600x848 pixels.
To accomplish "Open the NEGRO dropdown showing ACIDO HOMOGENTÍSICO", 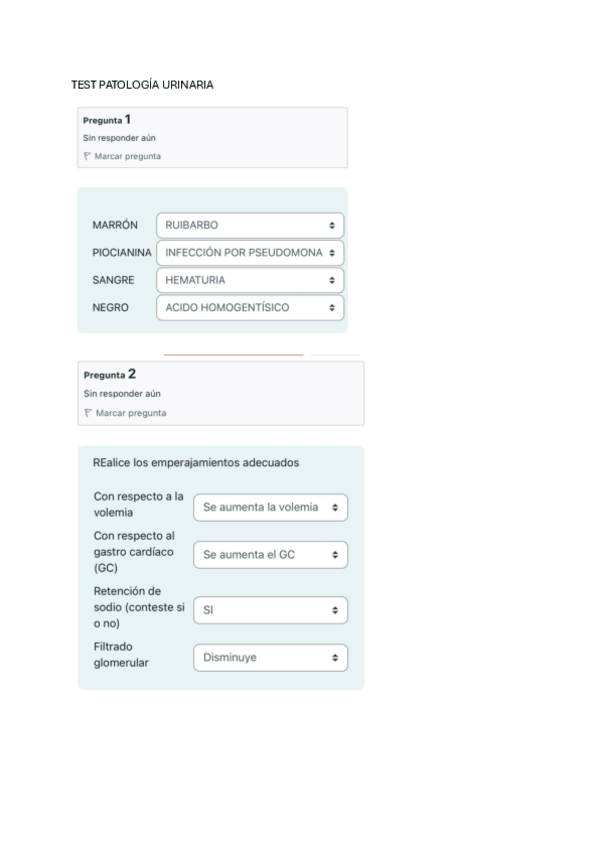I will click(250, 308).
